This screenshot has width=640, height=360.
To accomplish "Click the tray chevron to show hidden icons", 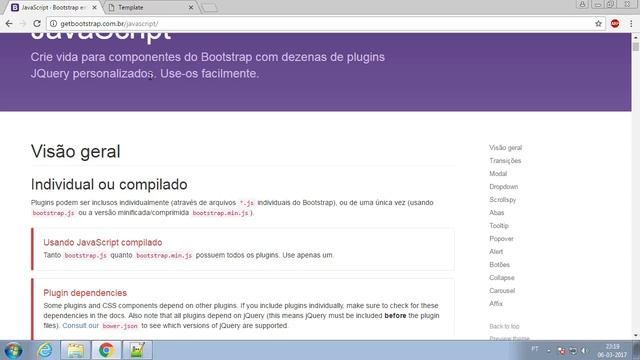I will (x=549, y=351).
